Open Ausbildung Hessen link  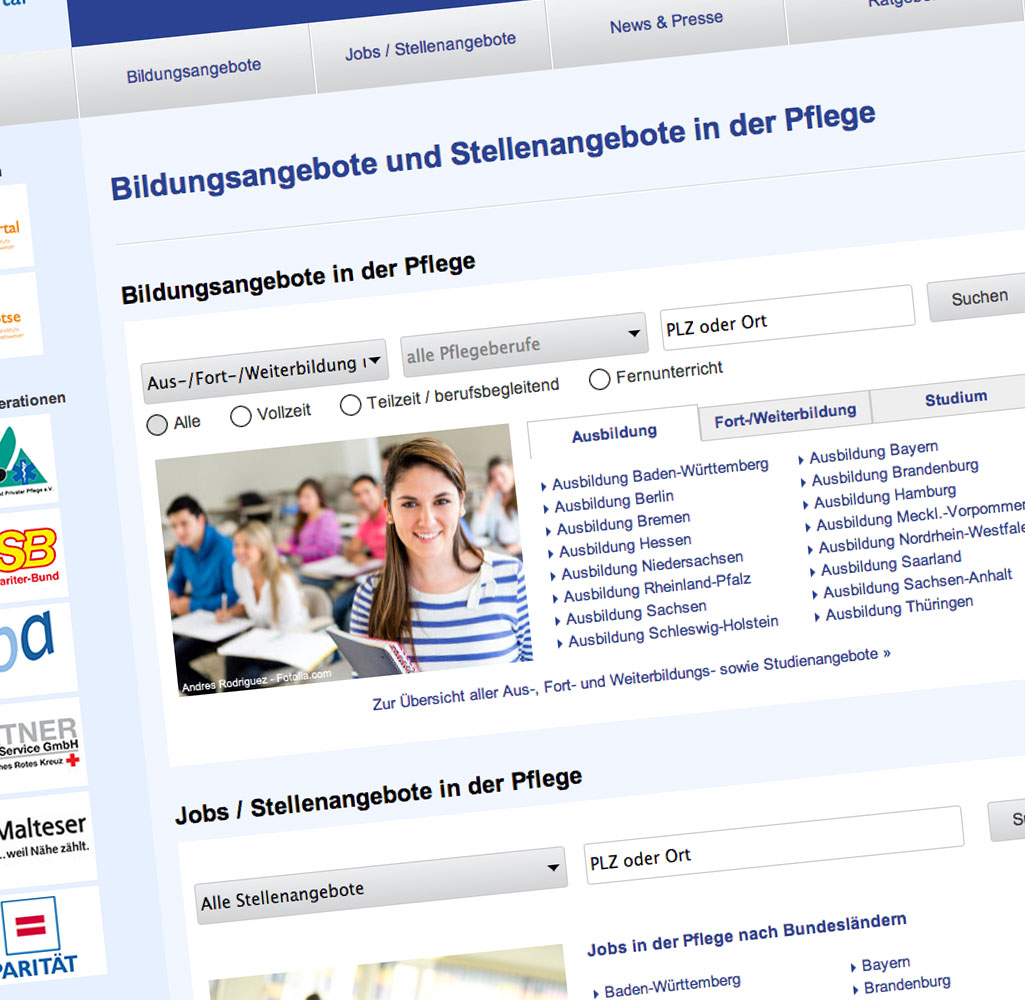[625, 546]
